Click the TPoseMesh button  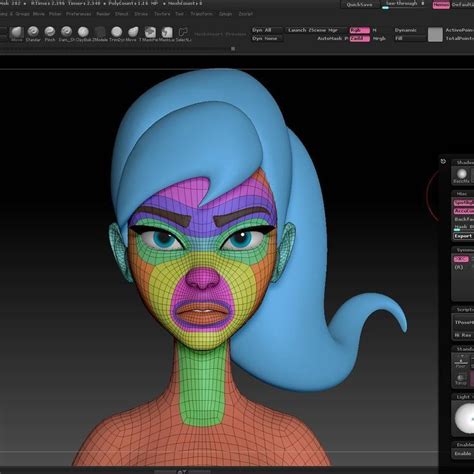(464, 322)
